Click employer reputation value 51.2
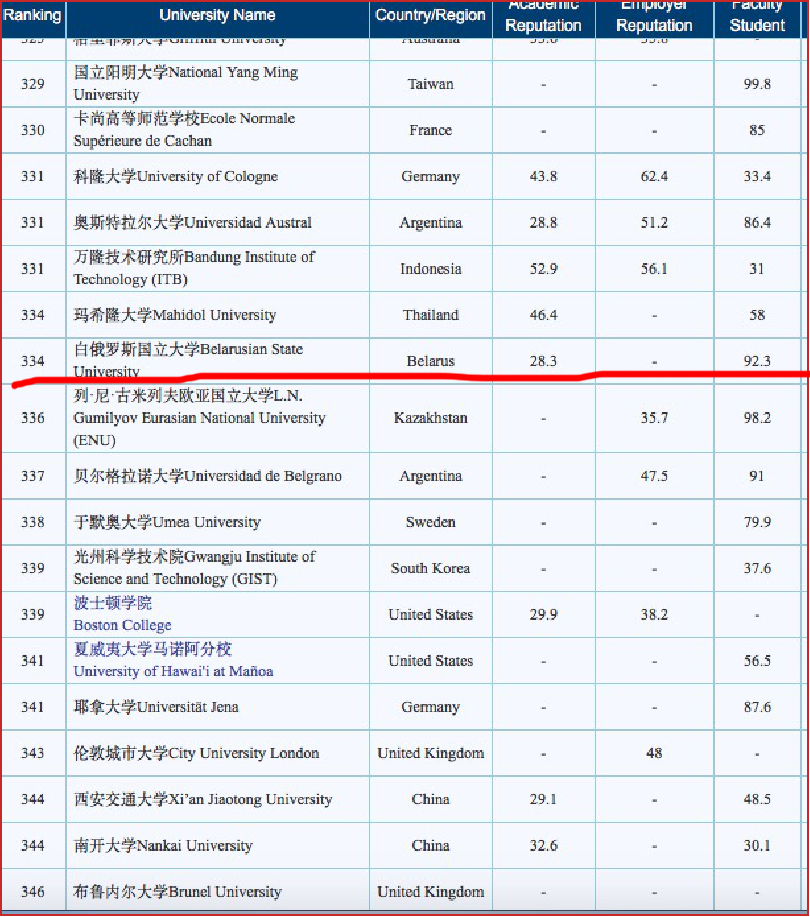 (654, 222)
